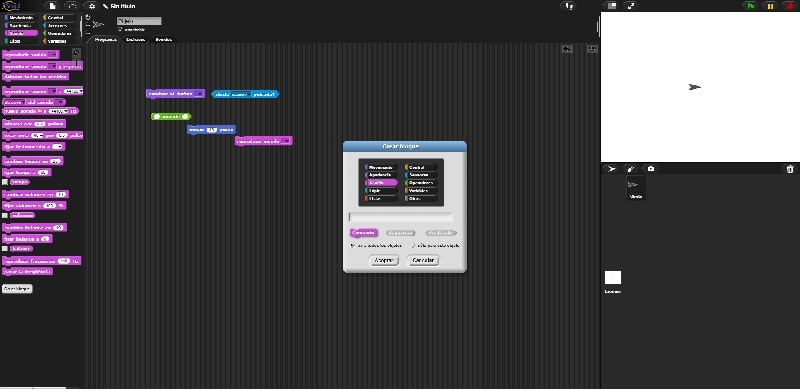
Task: Open the palette search icon
Action: pyautogui.click(x=76, y=52)
